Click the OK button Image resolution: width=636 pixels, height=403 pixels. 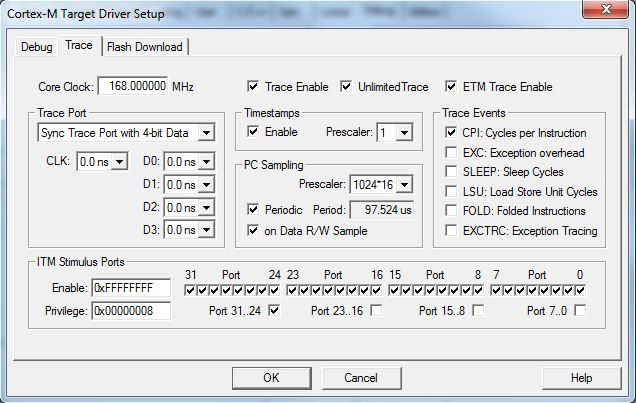(x=272, y=378)
